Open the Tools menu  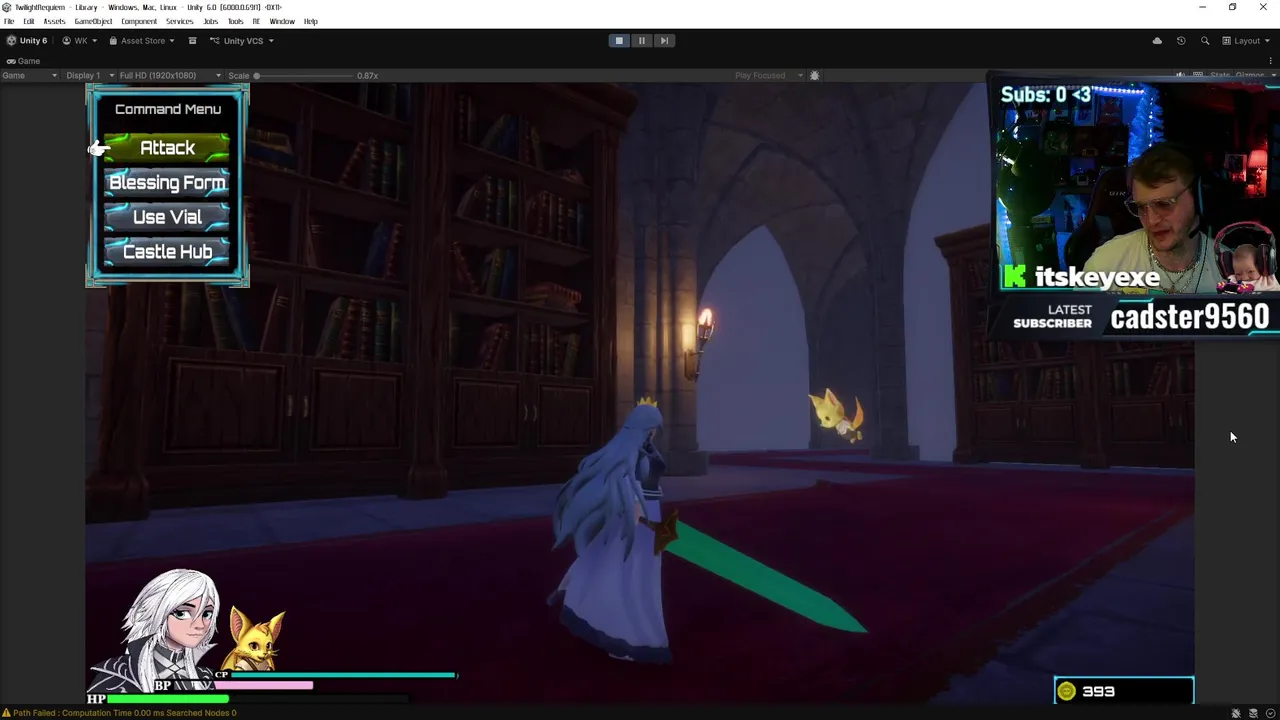(x=236, y=21)
